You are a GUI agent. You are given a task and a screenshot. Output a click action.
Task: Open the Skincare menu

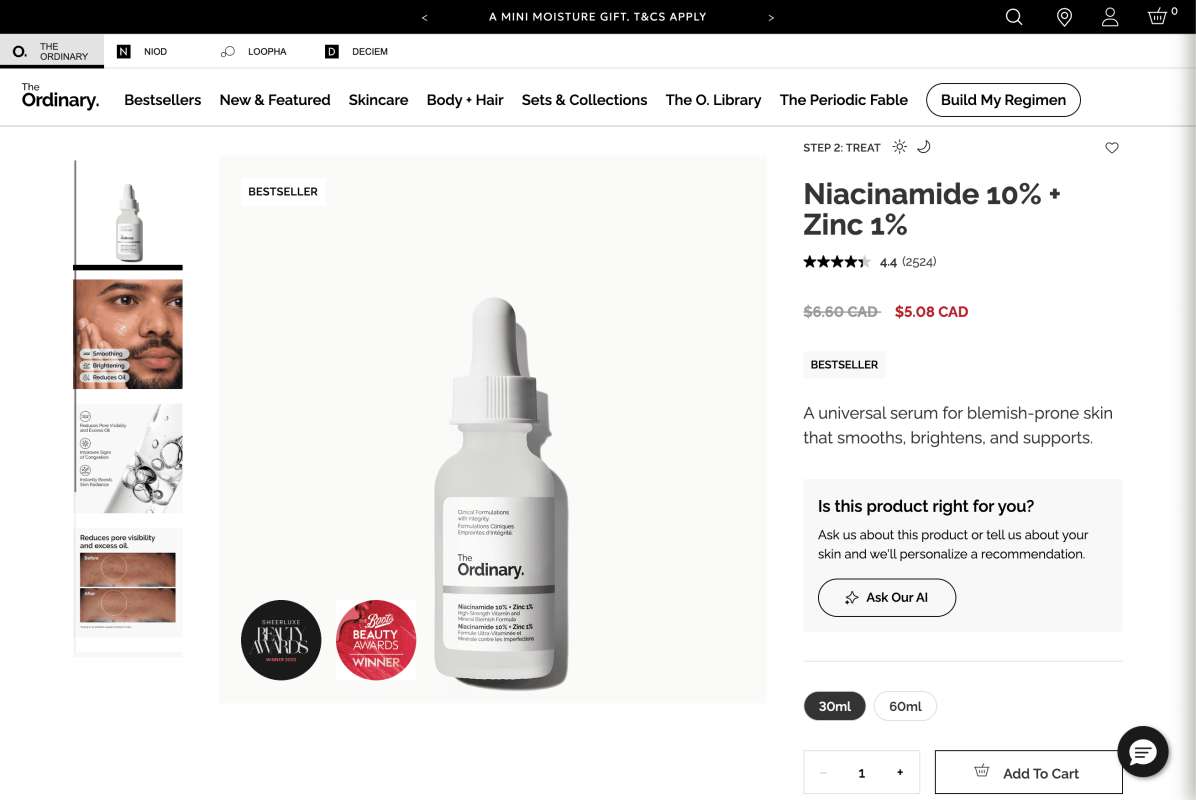tap(378, 100)
